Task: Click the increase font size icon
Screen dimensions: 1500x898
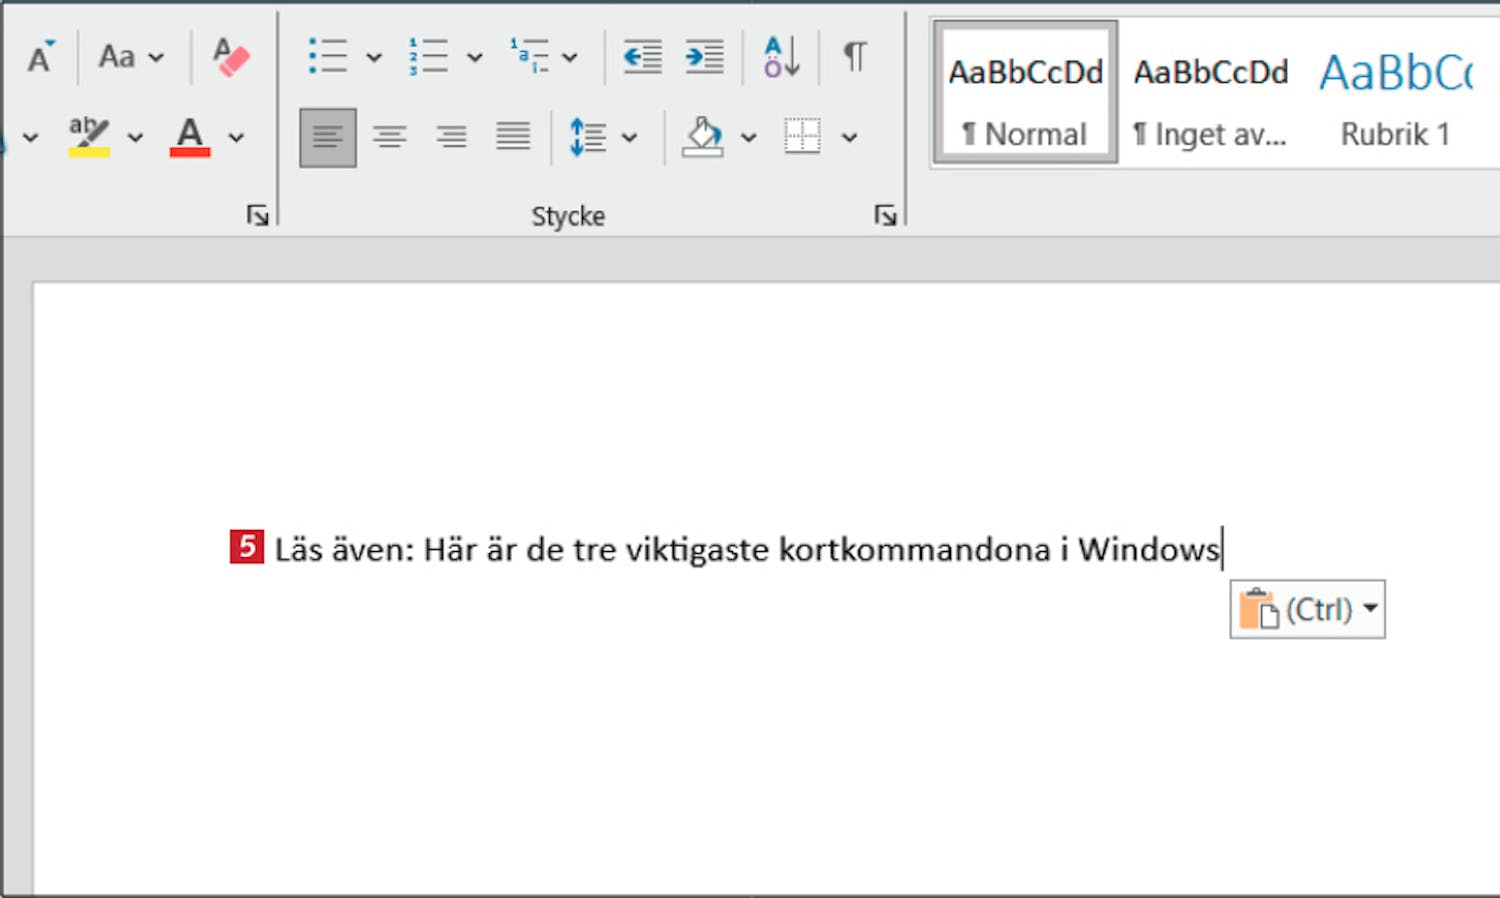Action: coord(40,57)
